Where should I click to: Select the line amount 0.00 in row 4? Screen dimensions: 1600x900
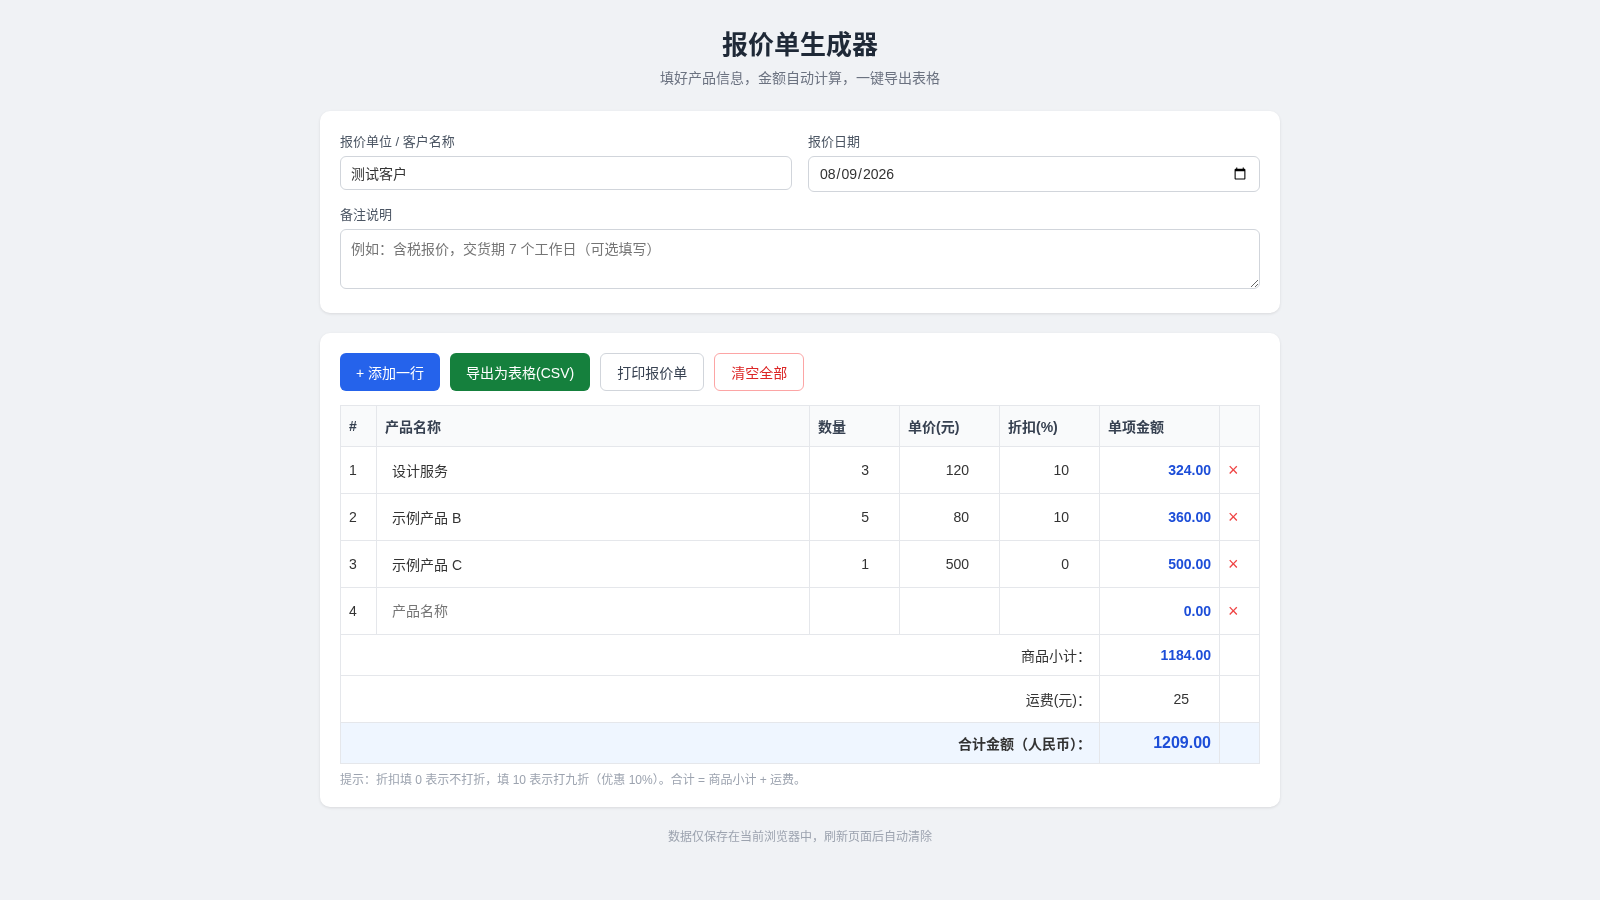(1197, 611)
